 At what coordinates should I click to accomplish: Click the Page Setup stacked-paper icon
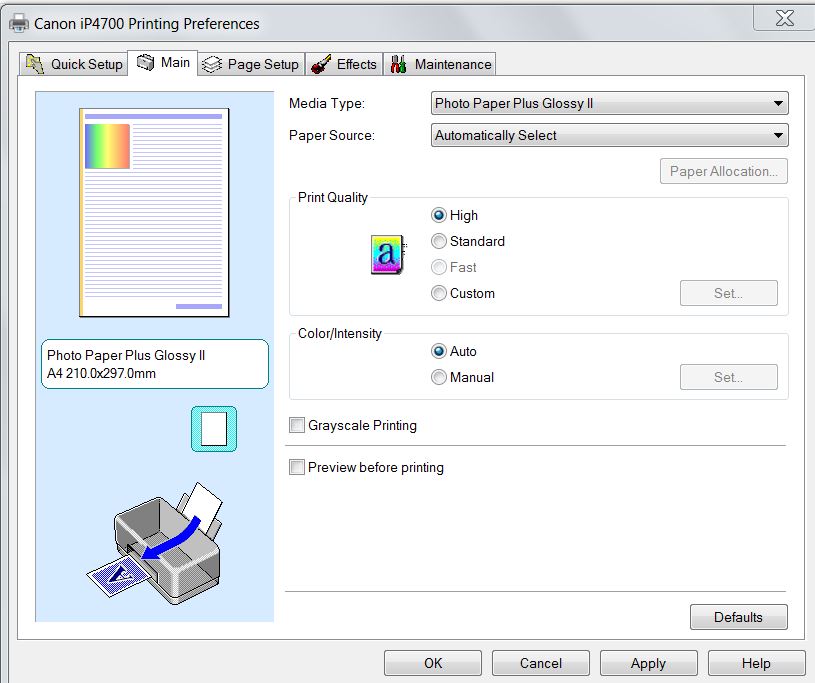click(212, 64)
